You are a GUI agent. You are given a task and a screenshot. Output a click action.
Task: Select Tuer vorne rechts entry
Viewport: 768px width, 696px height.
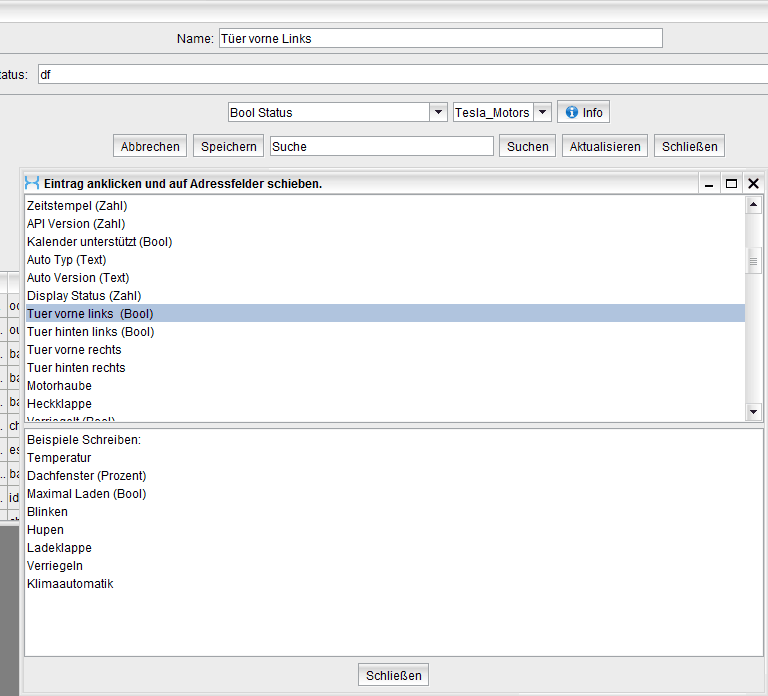(385, 350)
